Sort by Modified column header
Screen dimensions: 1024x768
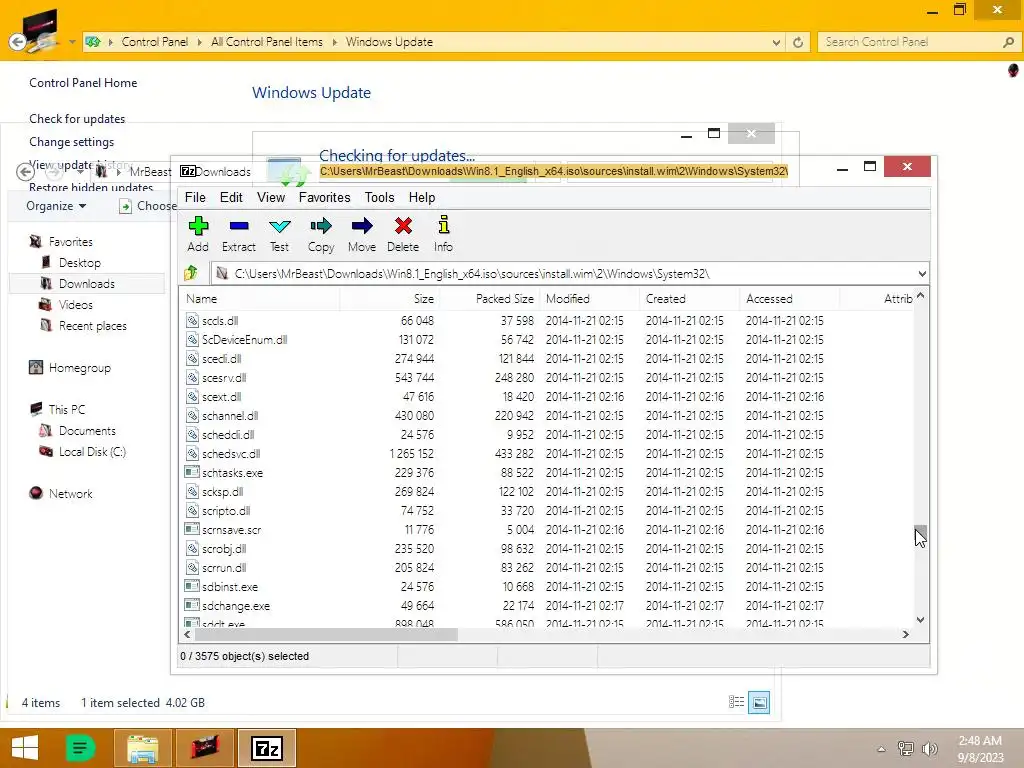click(590, 298)
